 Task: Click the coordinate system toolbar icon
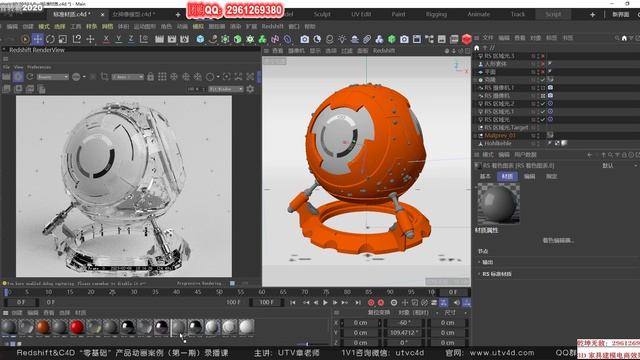pos(144,39)
